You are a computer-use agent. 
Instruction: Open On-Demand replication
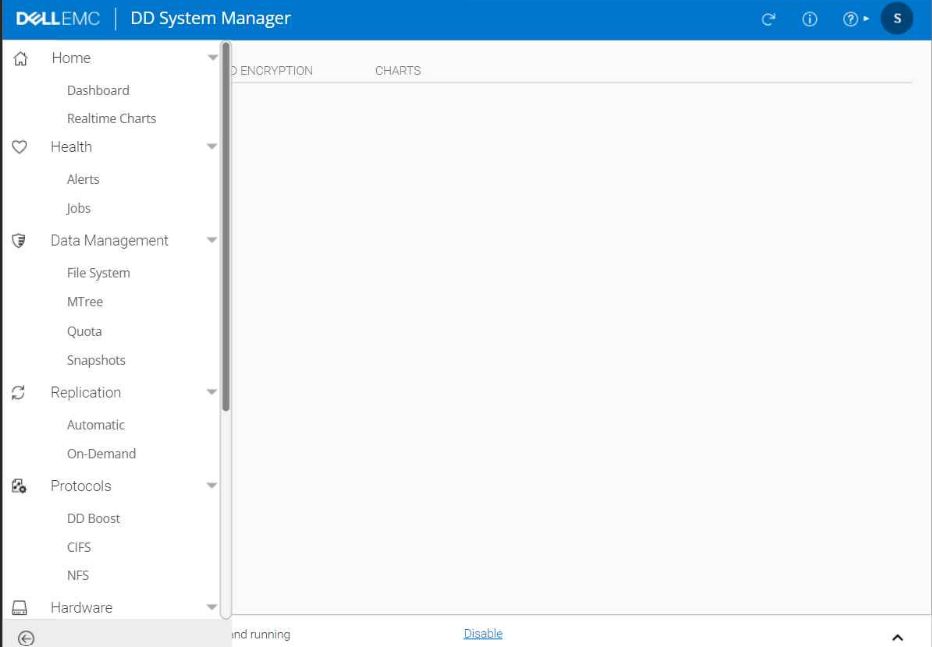tap(101, 454)
